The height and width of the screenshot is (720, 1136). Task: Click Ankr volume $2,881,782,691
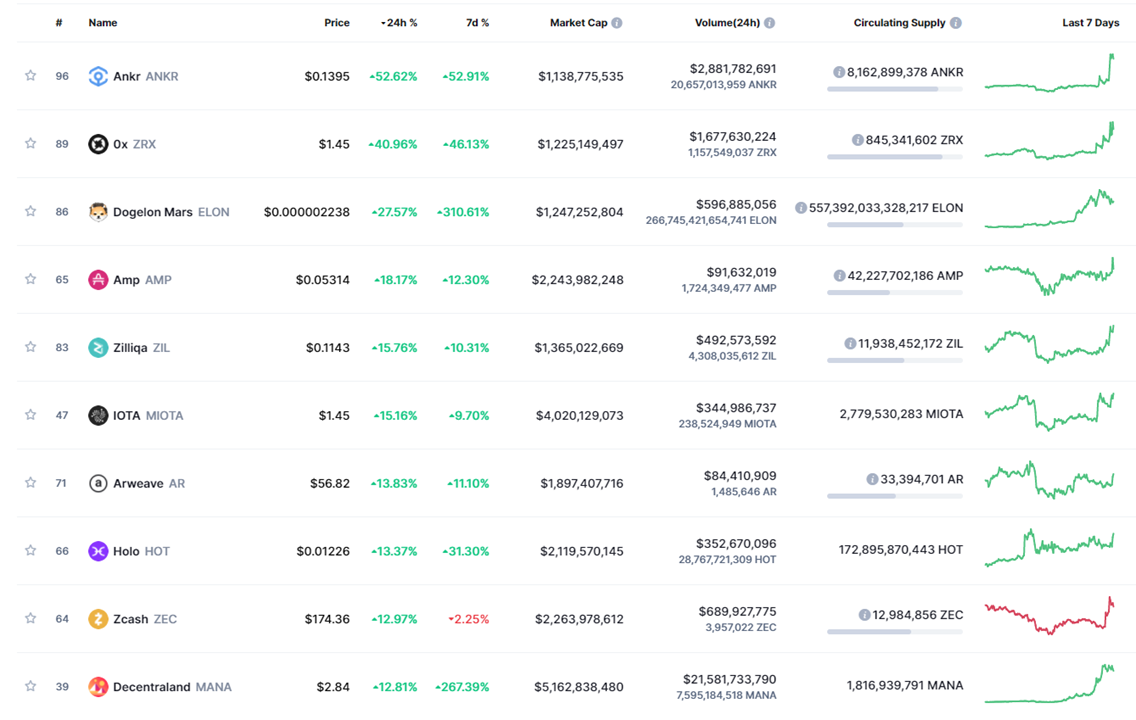pyautogui.click(x=732, y=69)
